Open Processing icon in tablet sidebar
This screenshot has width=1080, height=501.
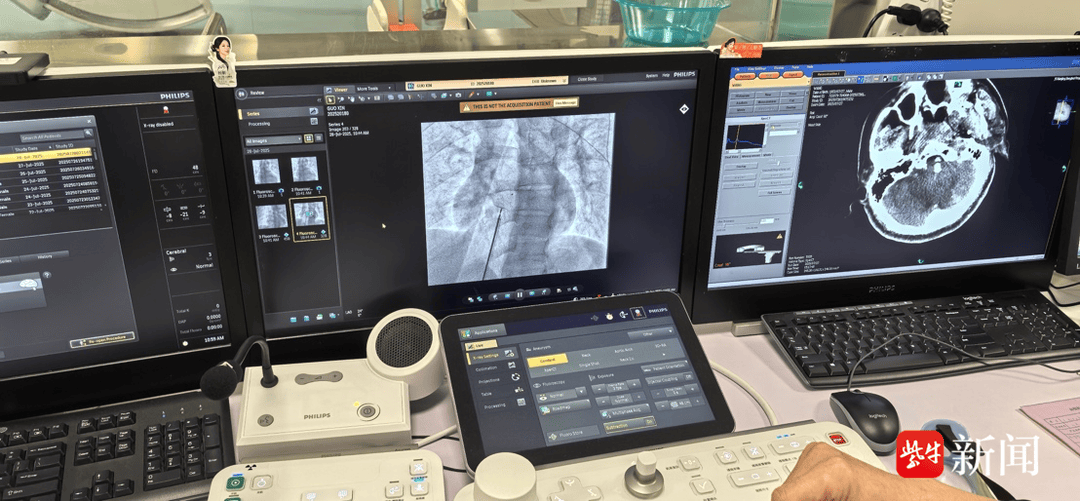point(520,402)
